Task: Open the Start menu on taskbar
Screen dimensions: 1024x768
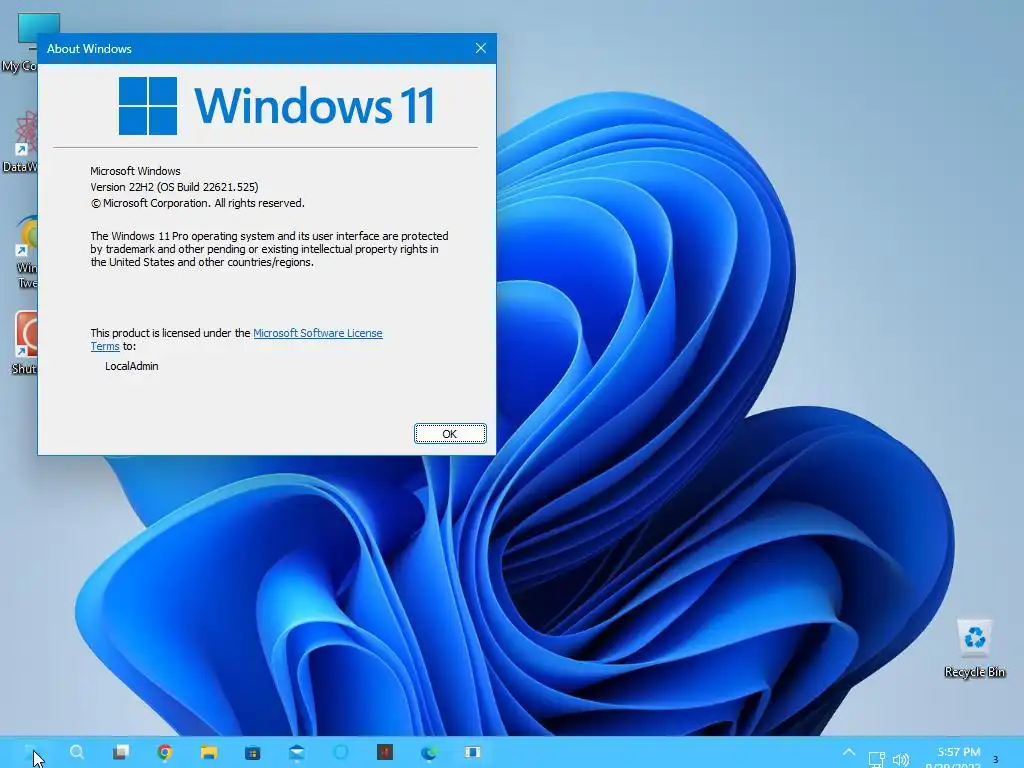Action: pos(31,752)
